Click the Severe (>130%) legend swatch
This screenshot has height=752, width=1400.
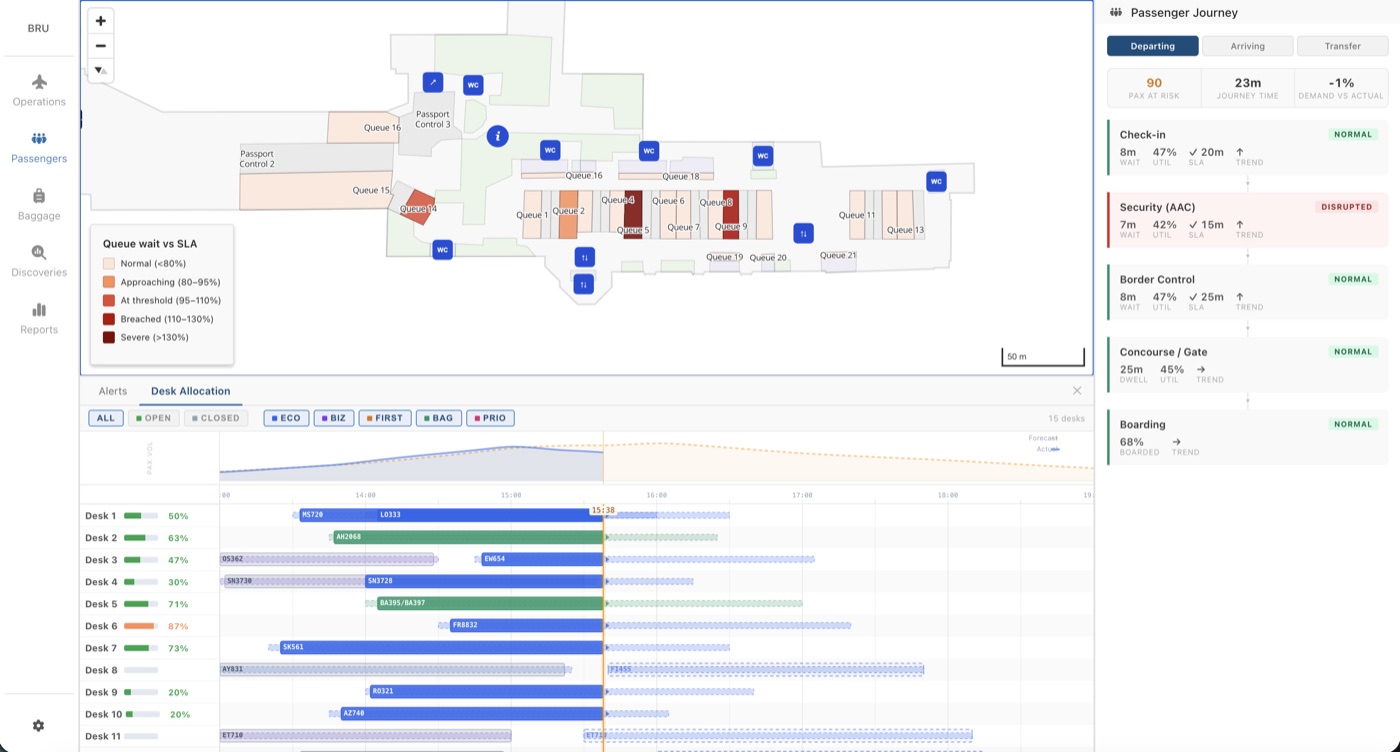click(109, 338)
